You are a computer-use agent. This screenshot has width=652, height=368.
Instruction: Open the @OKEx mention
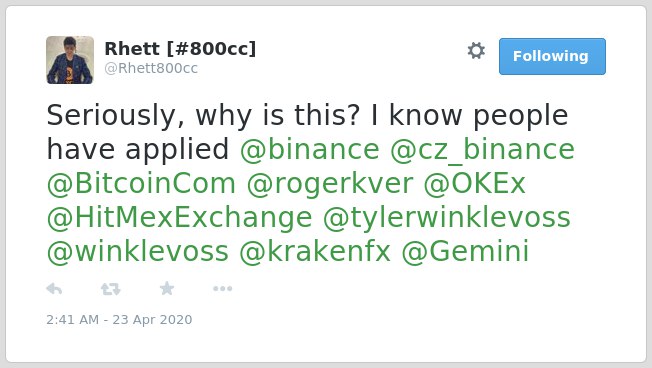(475, 183)
